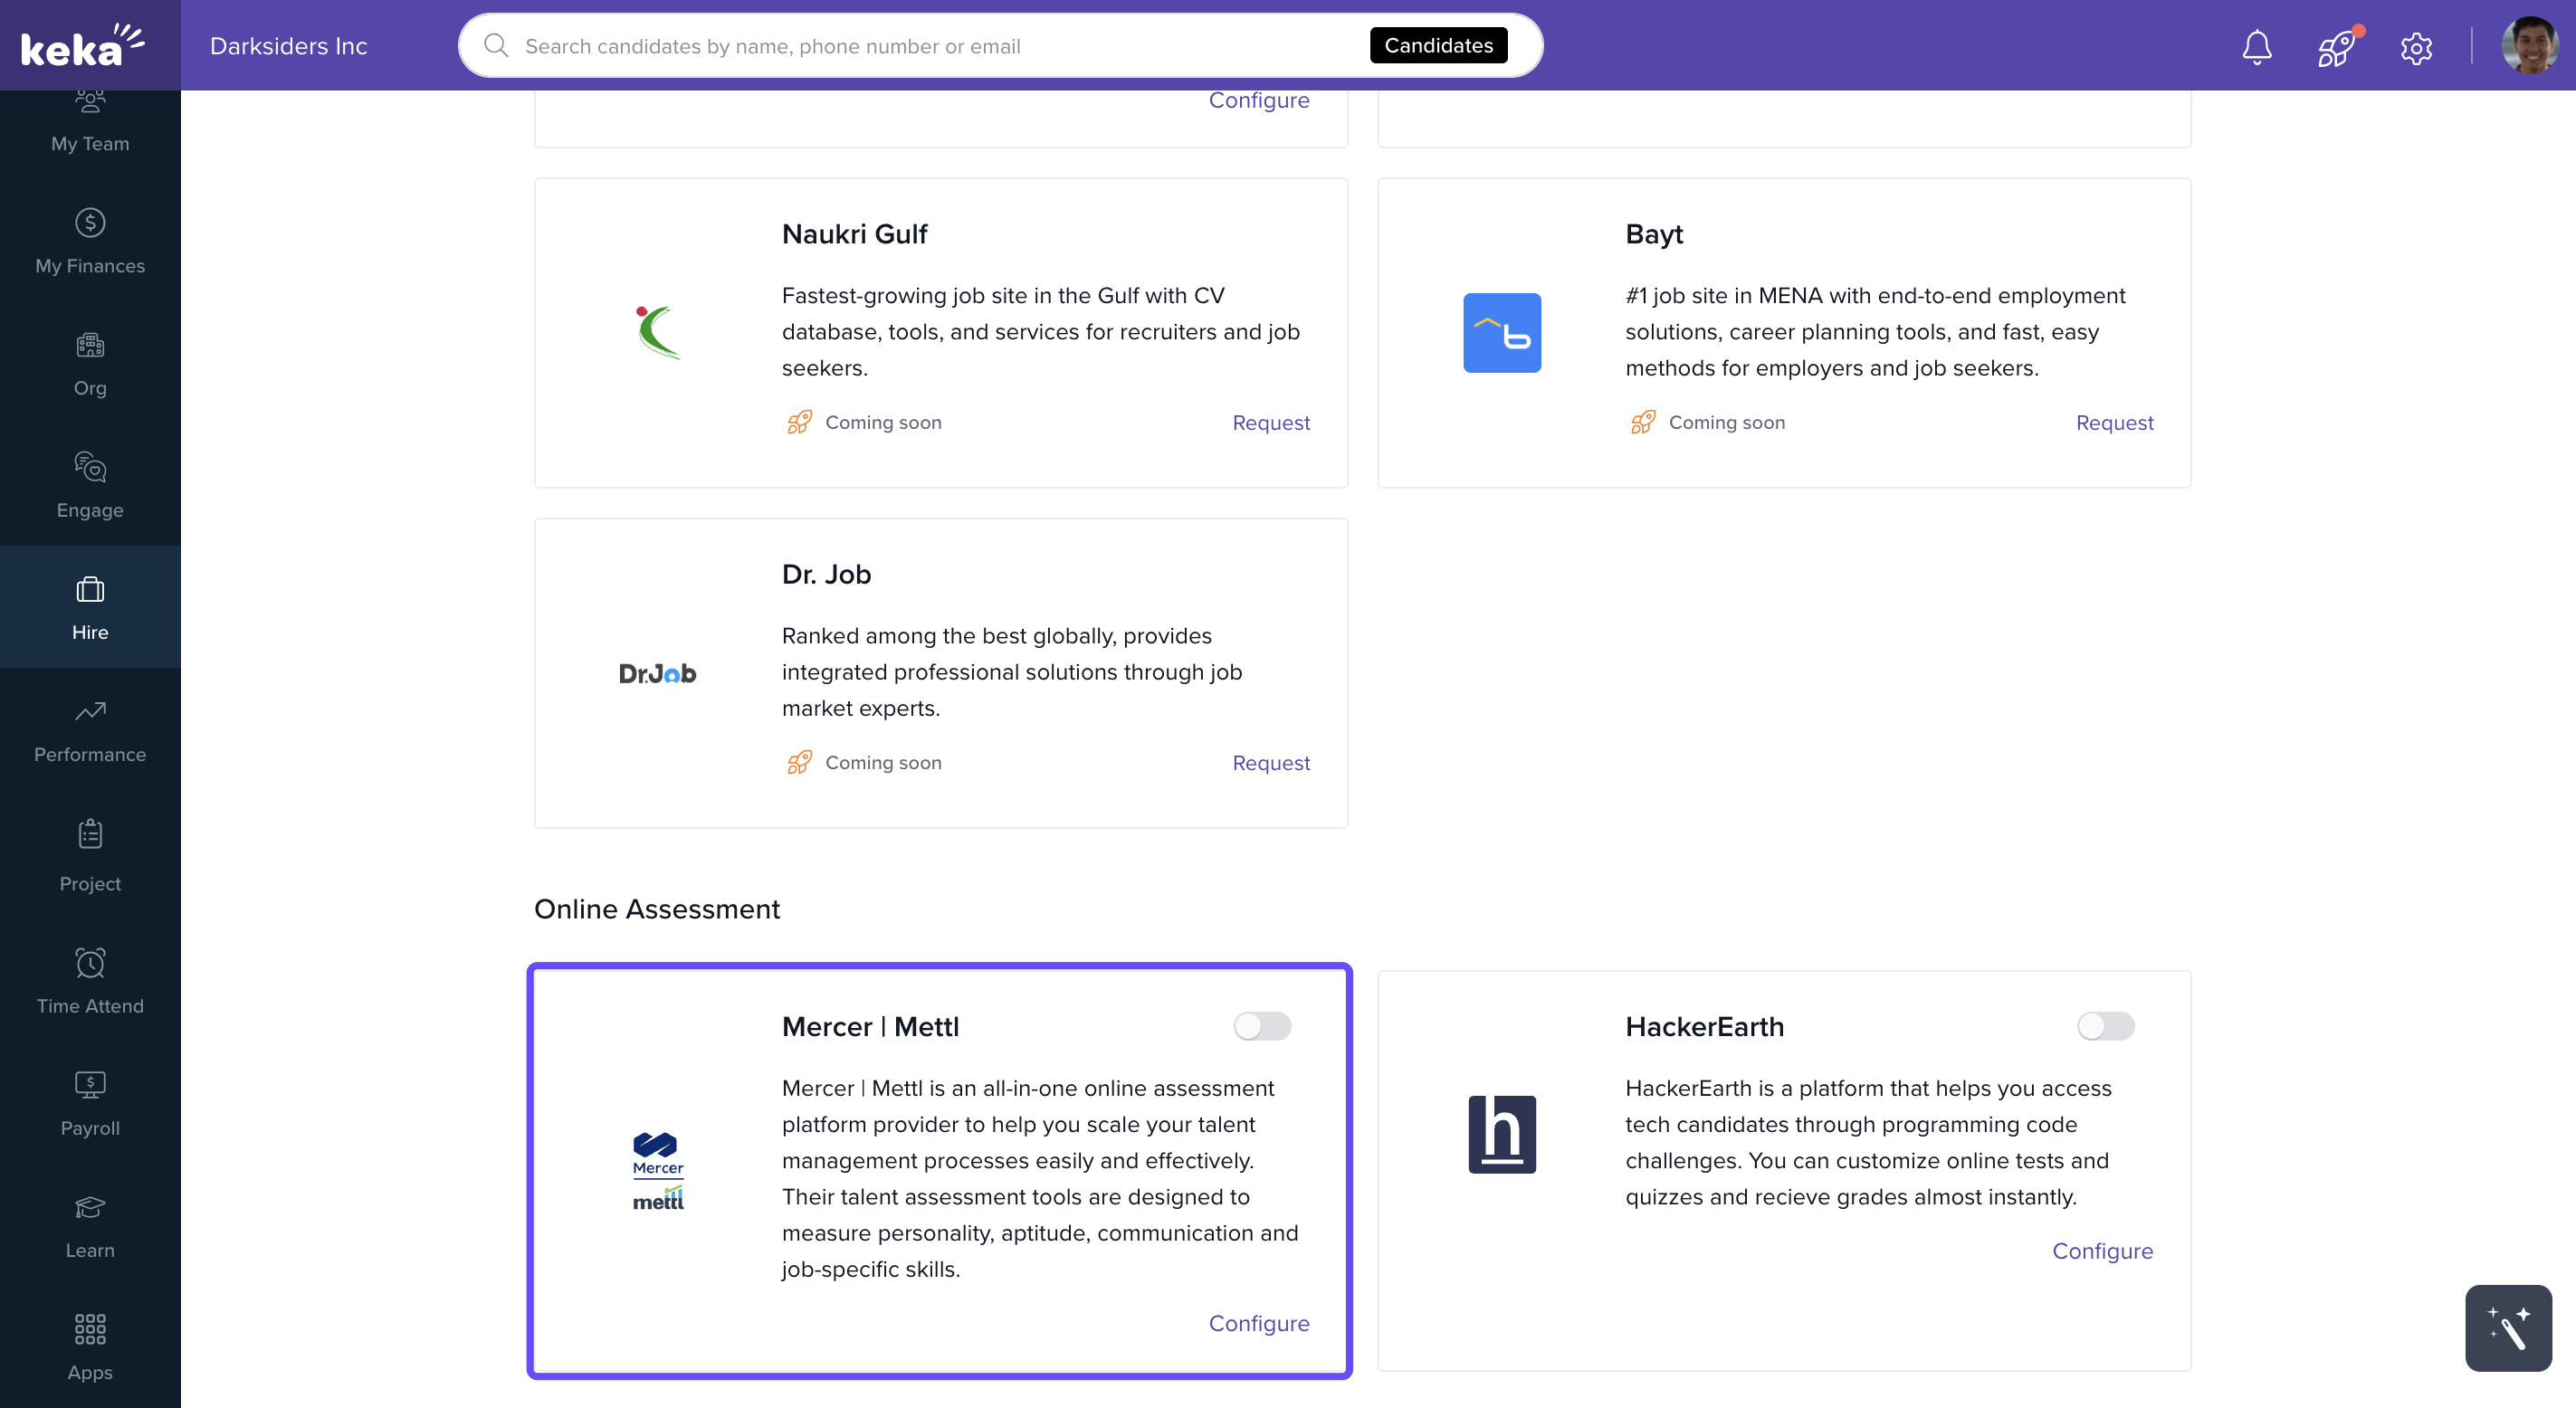This screenshot has height=1408, width=2576.
Task: Click the Candidates search scope selector
Action: [x=1437, y=46]
